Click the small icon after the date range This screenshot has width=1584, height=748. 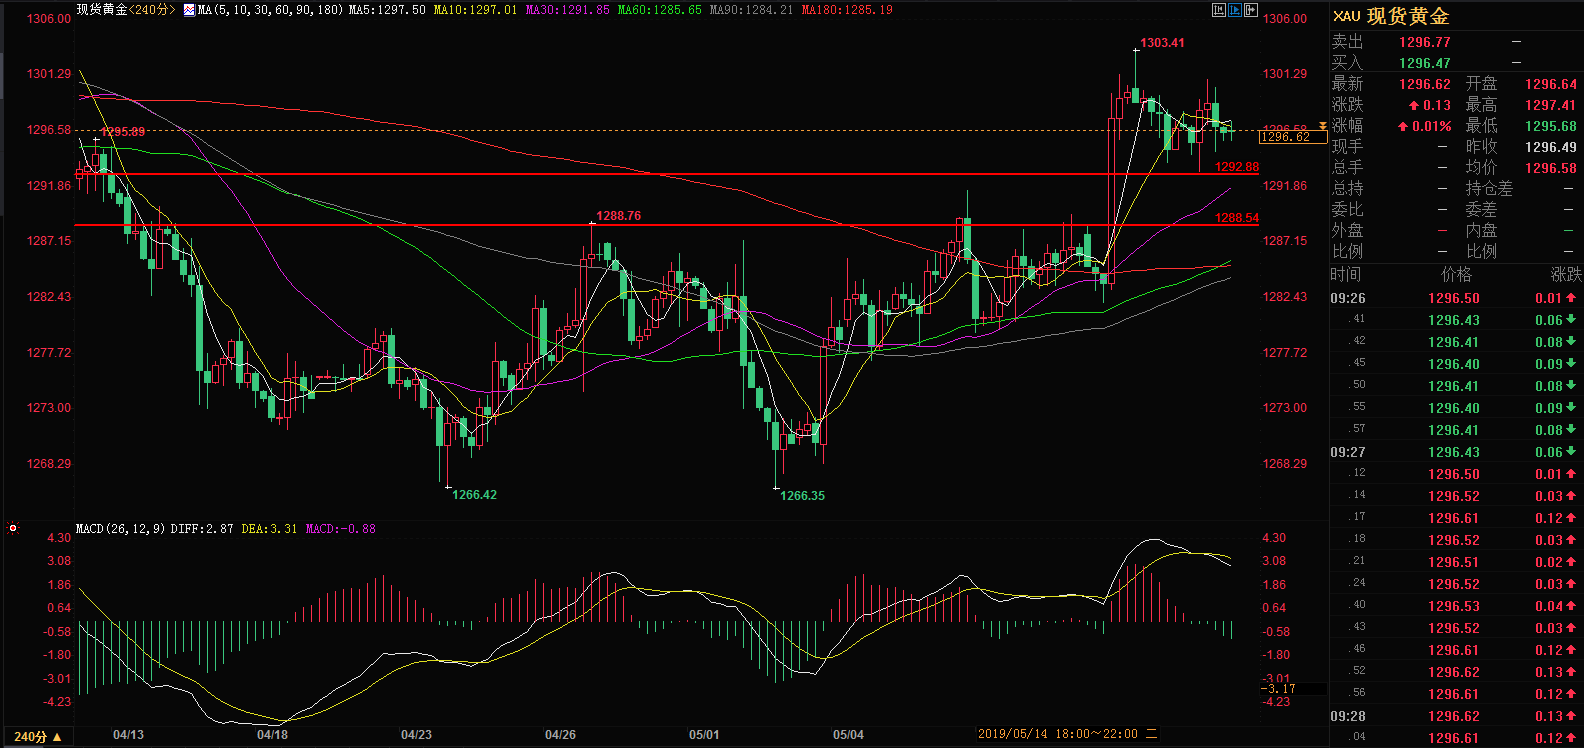pos(1152,734)
